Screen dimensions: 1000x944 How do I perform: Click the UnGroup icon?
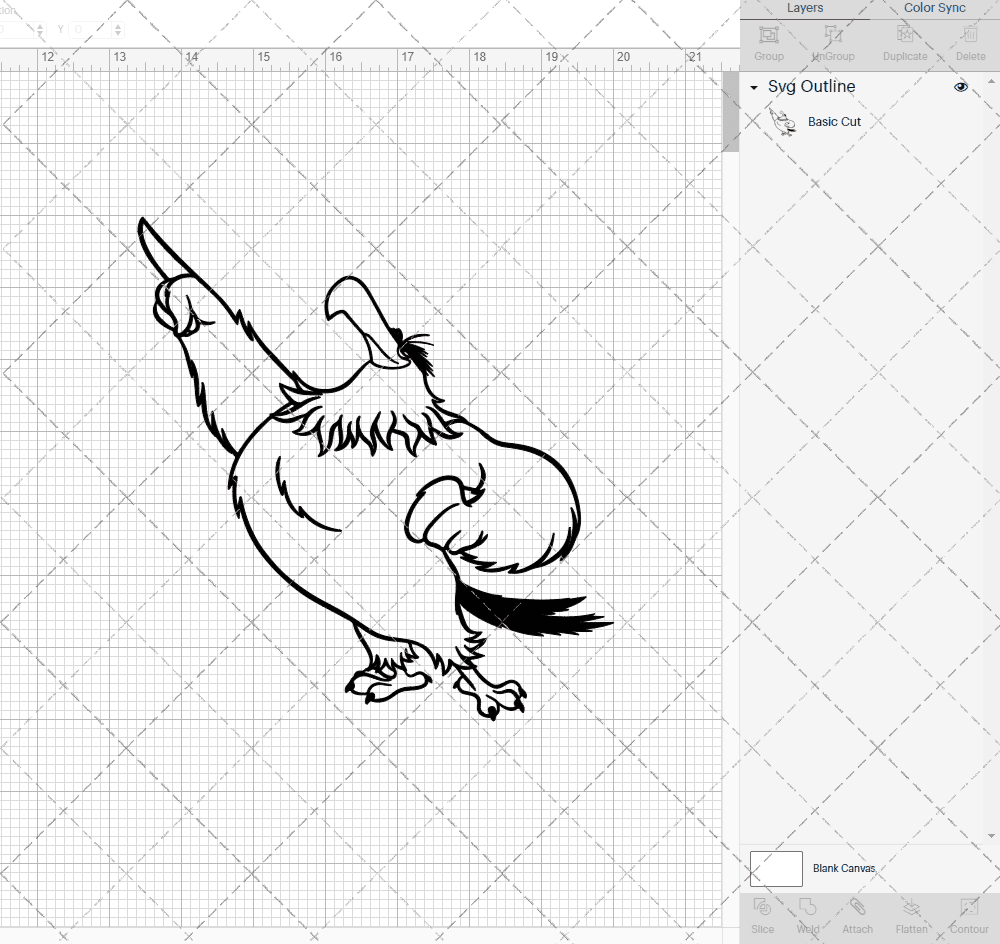[x=832, y=42]
